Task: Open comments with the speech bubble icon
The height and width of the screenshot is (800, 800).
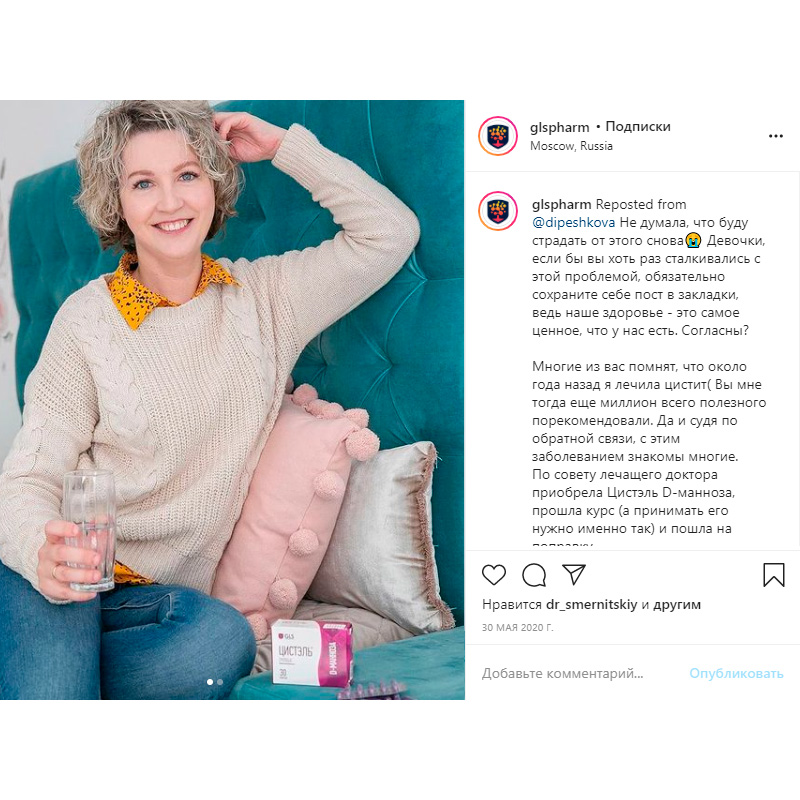Action: [x=534, y=575]
